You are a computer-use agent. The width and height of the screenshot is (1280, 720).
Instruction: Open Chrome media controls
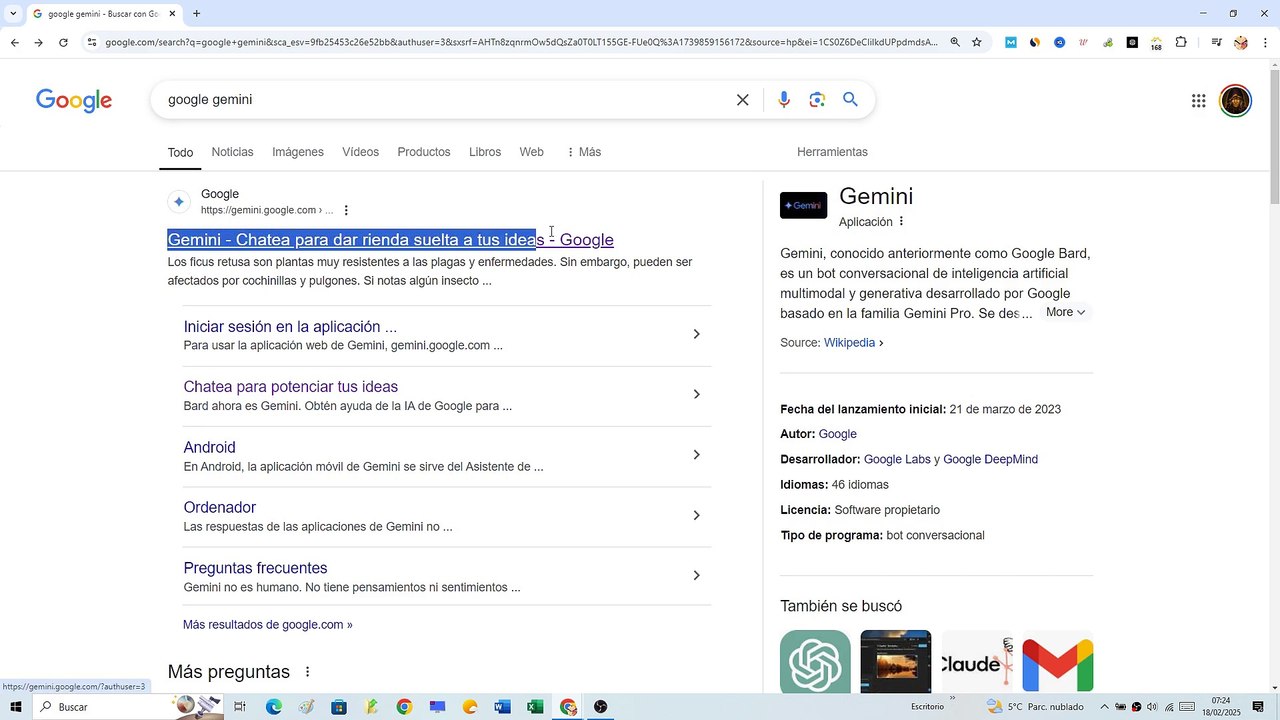pos(1216,42)
